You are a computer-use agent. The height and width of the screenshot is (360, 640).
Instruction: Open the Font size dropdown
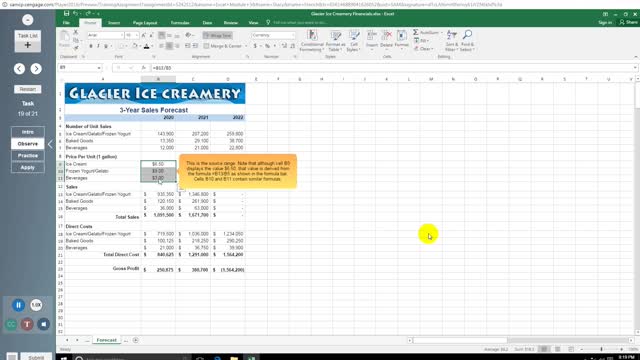pos(136,36)
